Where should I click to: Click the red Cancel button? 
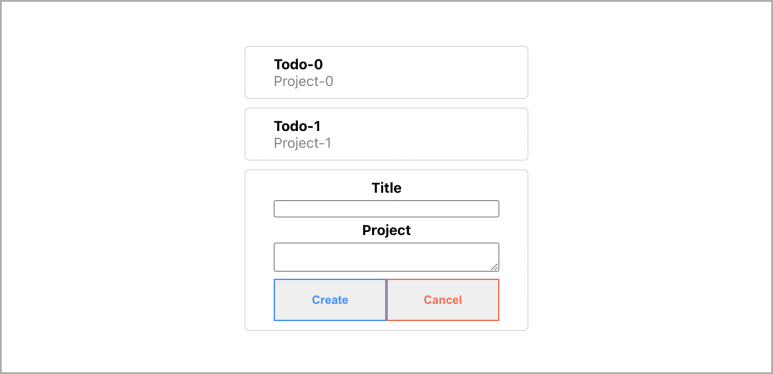[x=443, y=300]
